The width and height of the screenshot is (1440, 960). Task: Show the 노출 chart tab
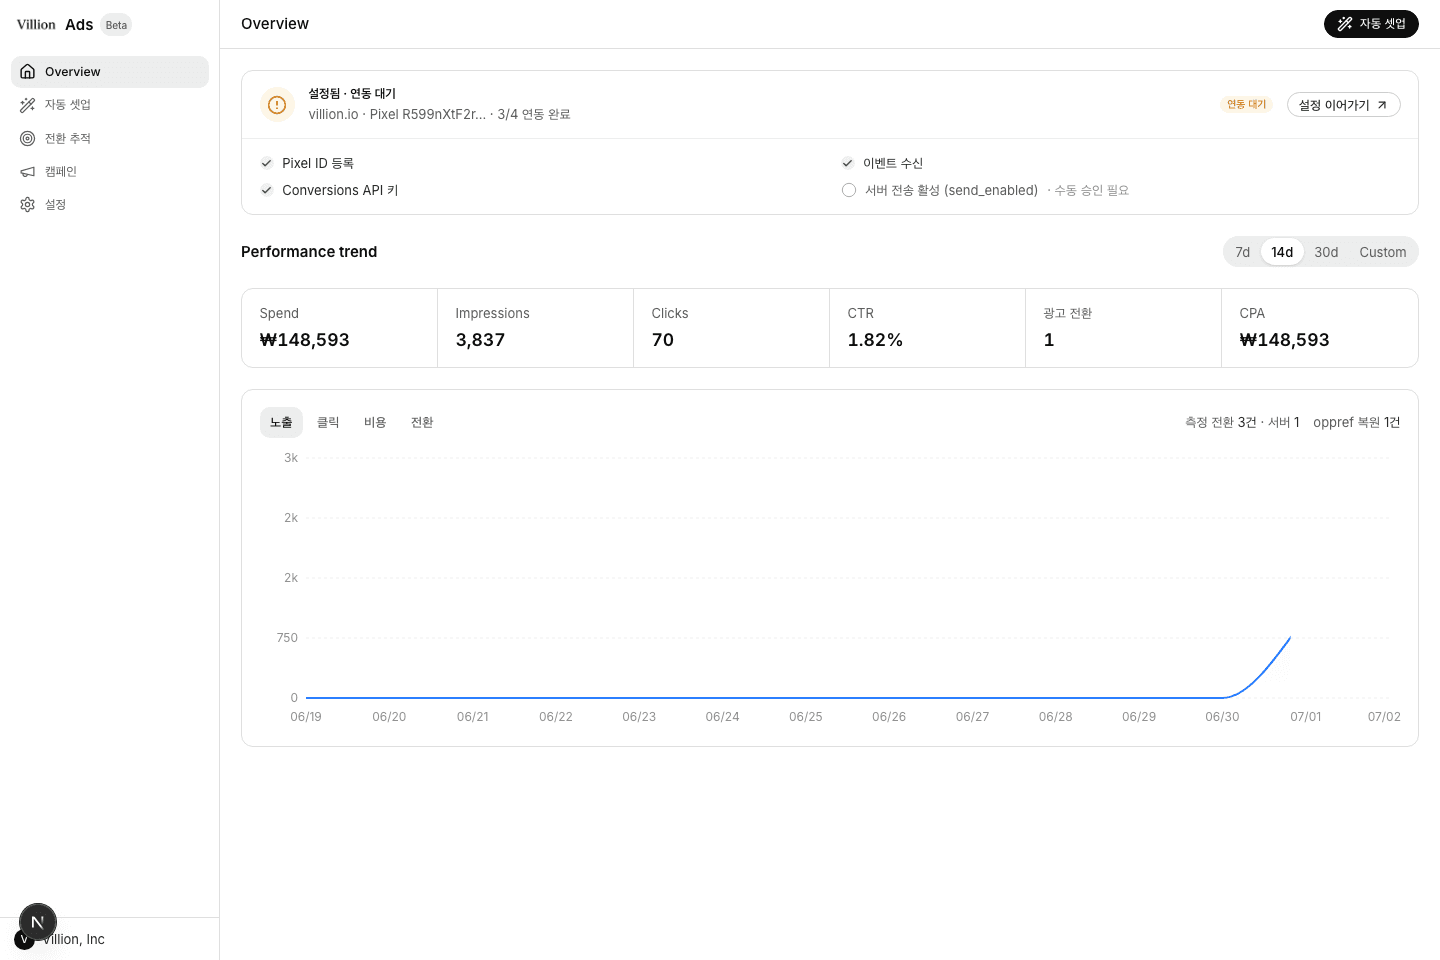pyautogui.click(x=281, y=423)
